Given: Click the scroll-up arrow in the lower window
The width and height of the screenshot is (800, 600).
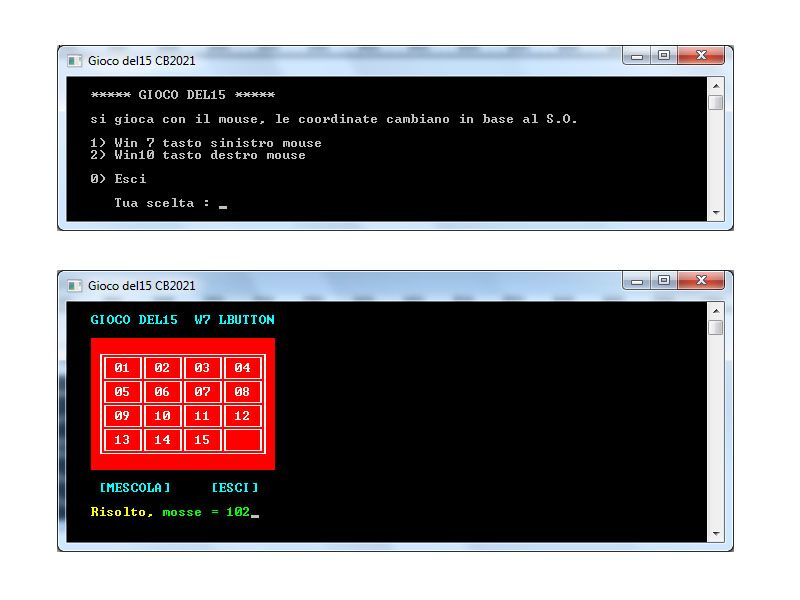Looking at the screenshot, I should [x=716, y=311].
